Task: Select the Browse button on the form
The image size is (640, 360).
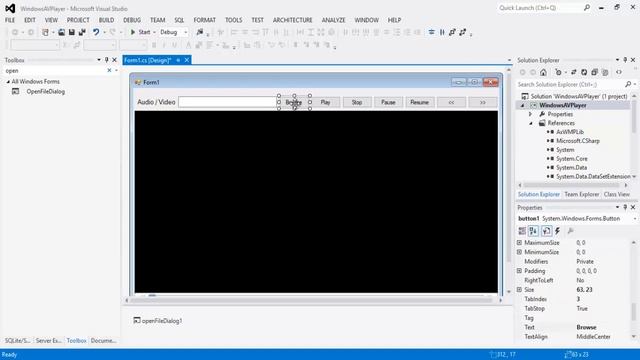Action: click(x=294, y=102)
